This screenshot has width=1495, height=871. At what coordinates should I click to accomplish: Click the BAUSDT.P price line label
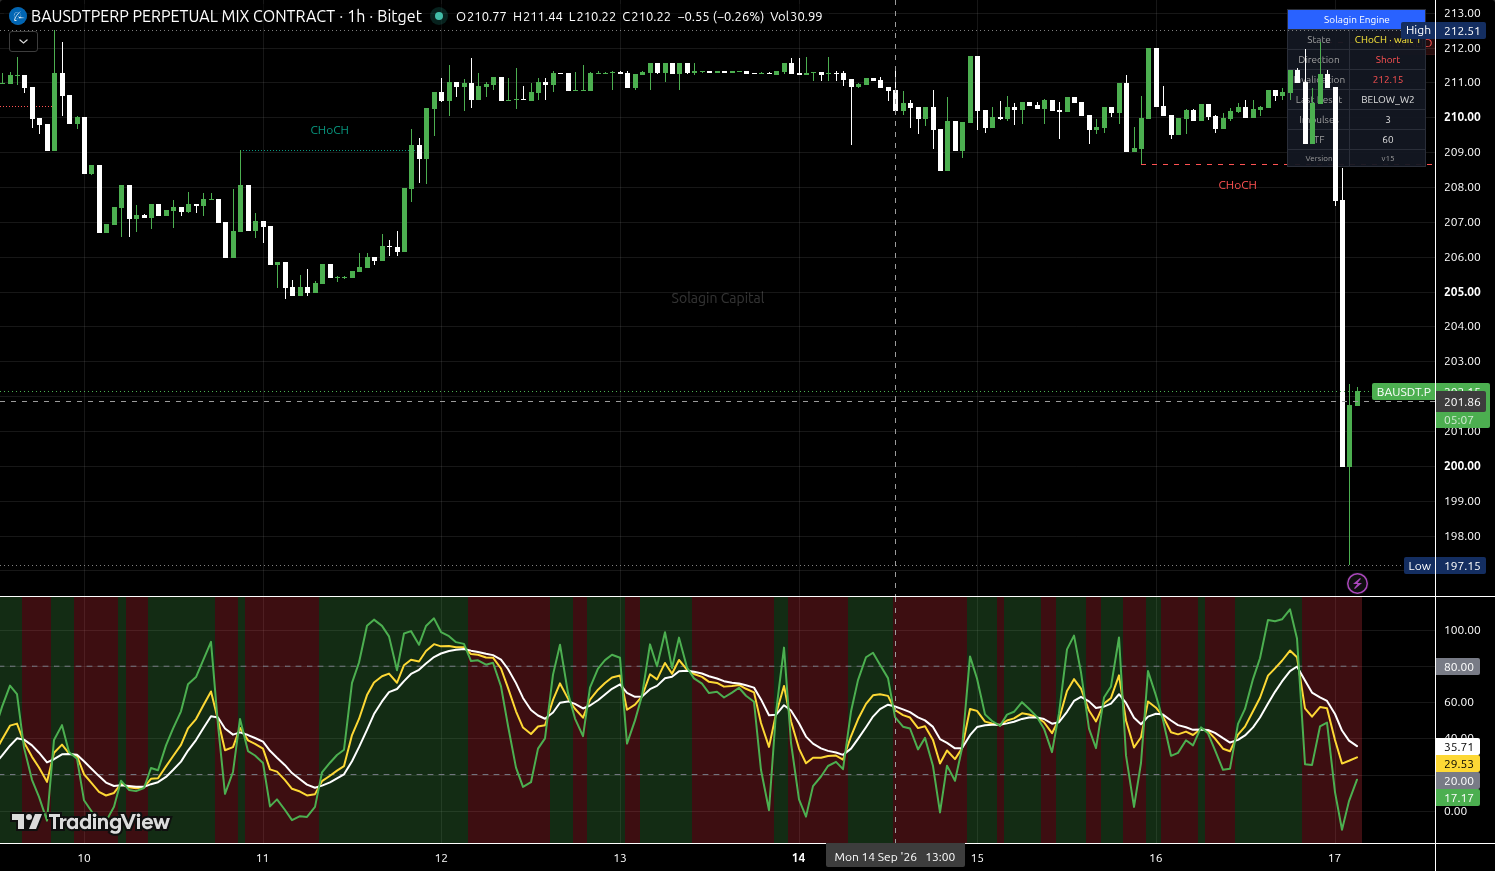1404,392
